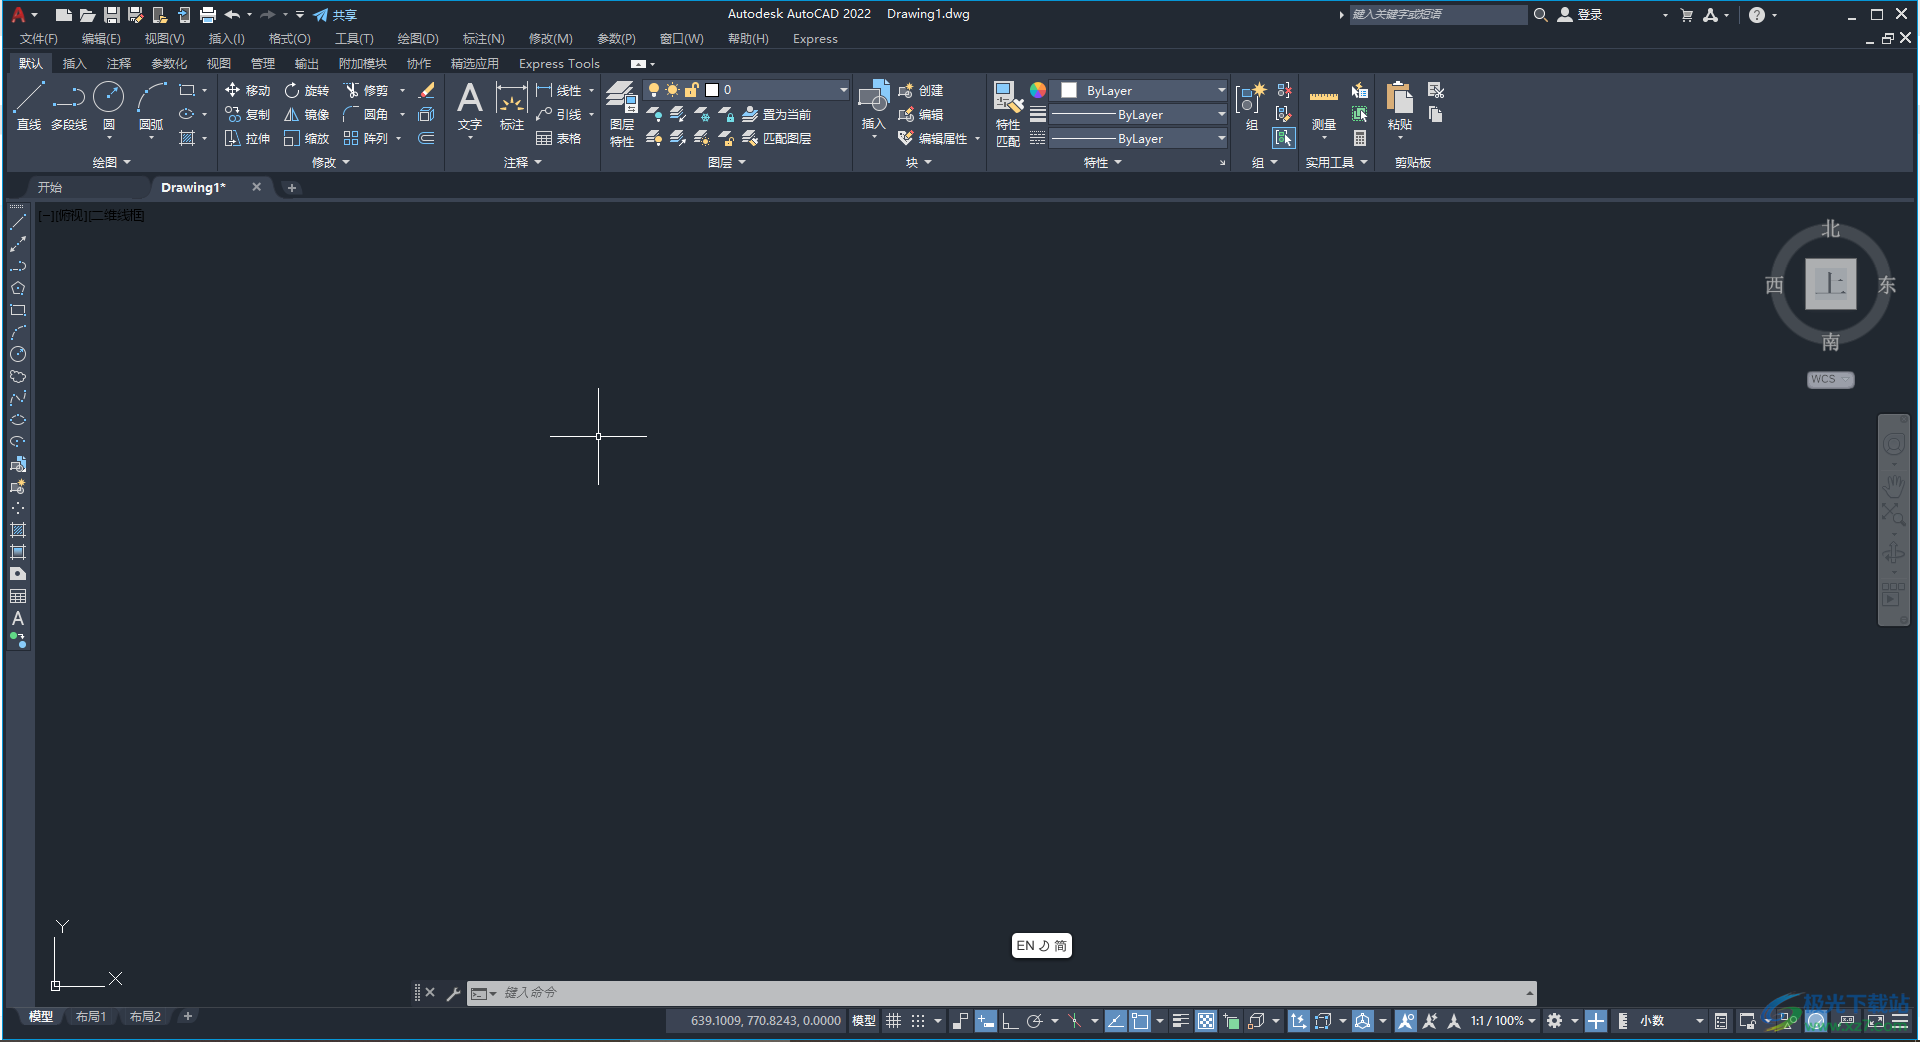The image size is (1920, 1042).
Task: Click the Rotate (旋转) tool
Action: [x=306, y=90]
